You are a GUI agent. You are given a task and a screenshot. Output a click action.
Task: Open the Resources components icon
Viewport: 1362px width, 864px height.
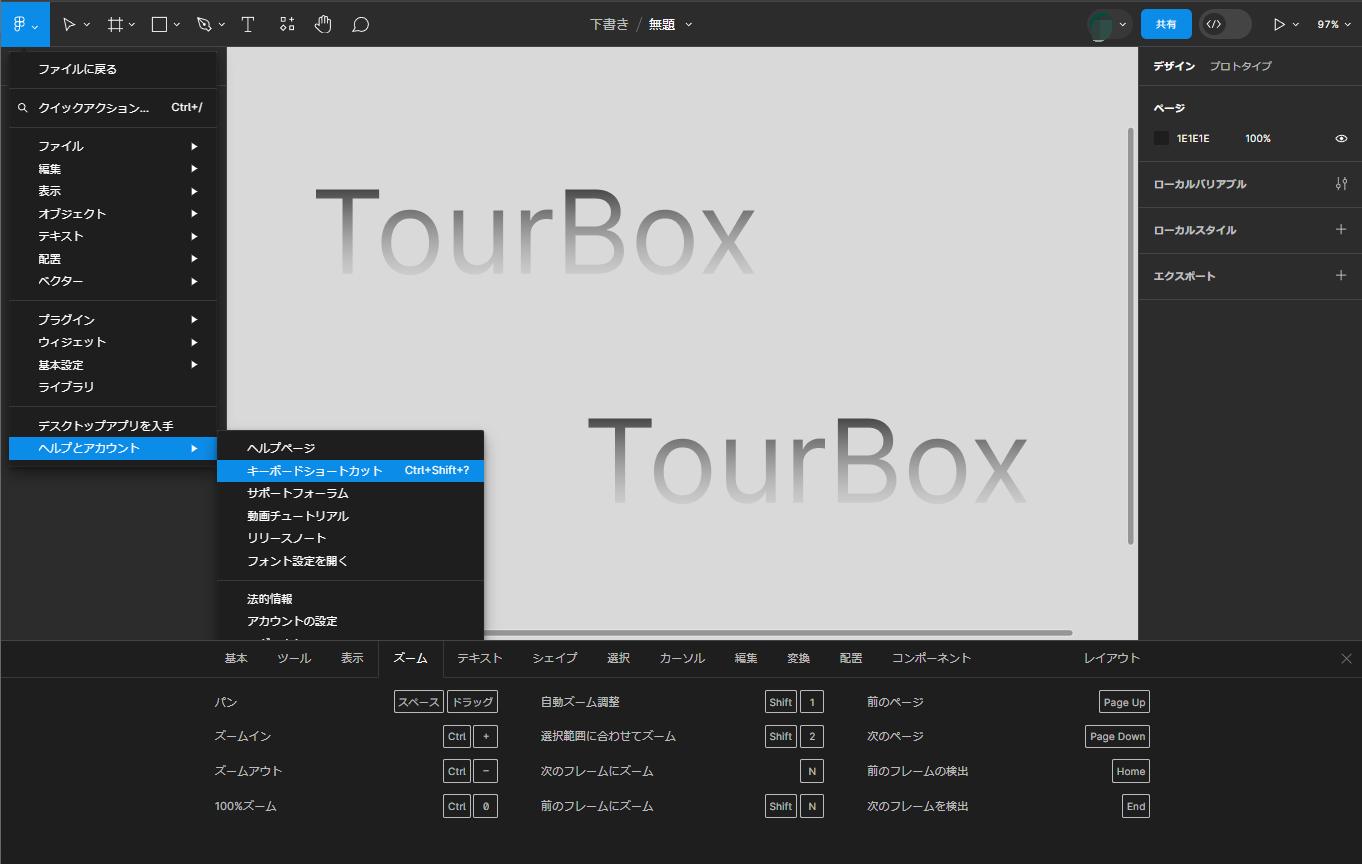pyautogui.click(x=287, y=24)
